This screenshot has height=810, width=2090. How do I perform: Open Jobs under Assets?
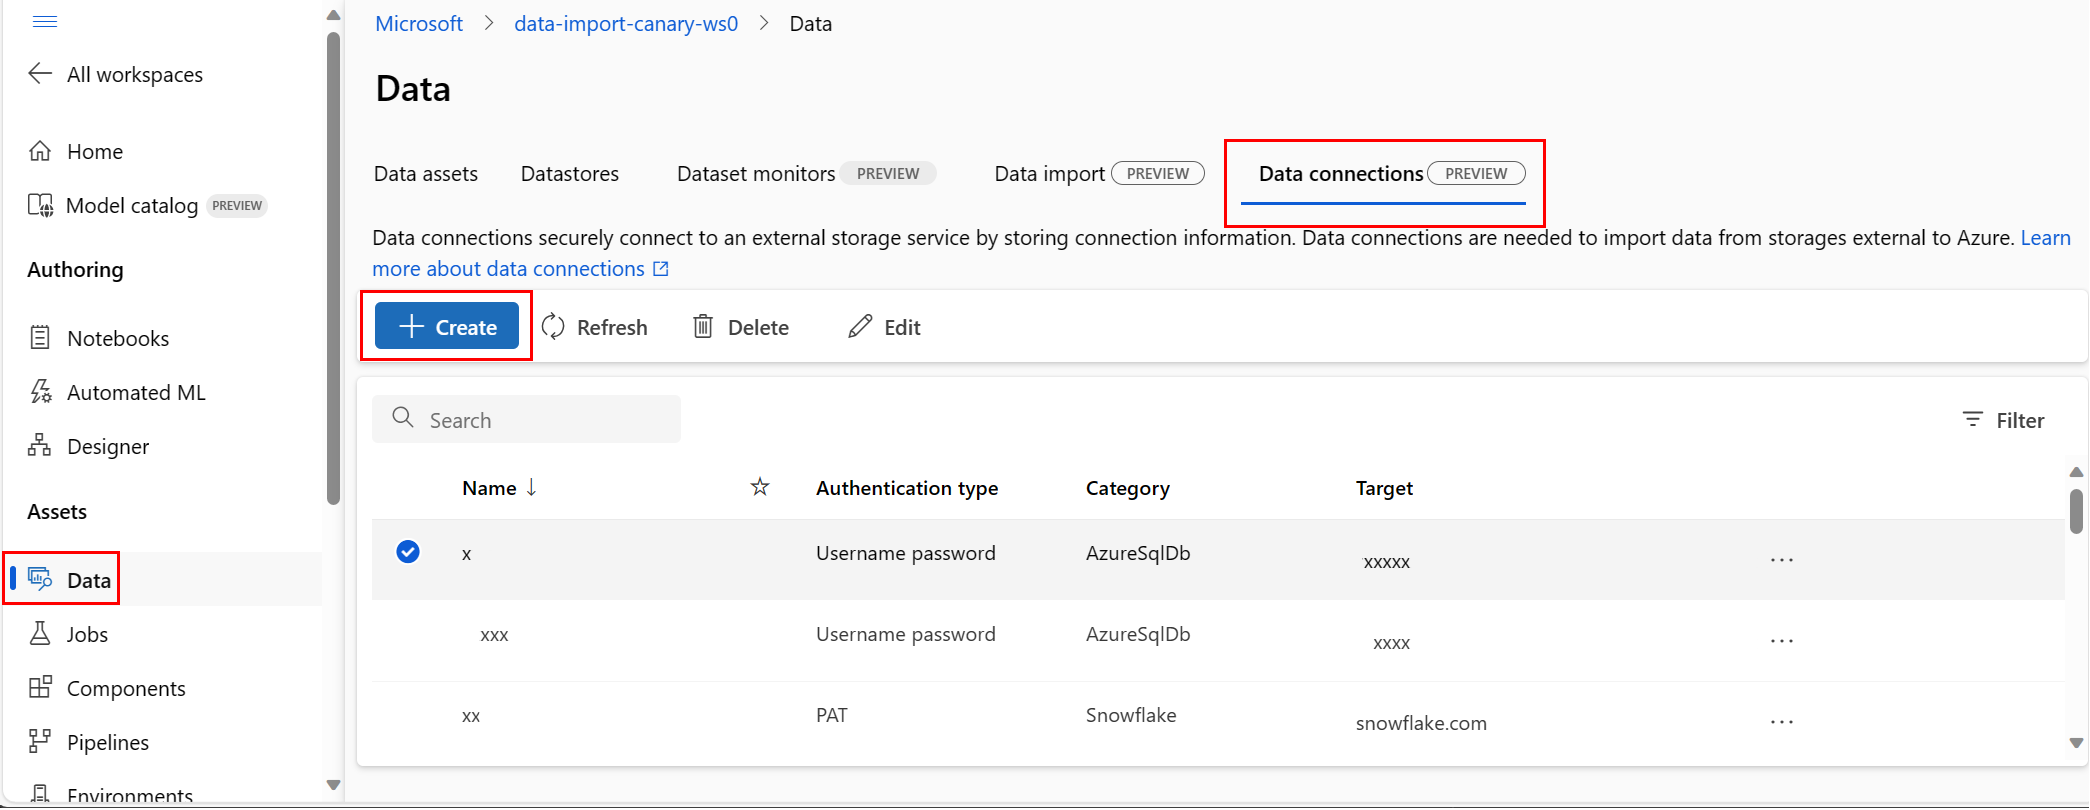[87, 635]
